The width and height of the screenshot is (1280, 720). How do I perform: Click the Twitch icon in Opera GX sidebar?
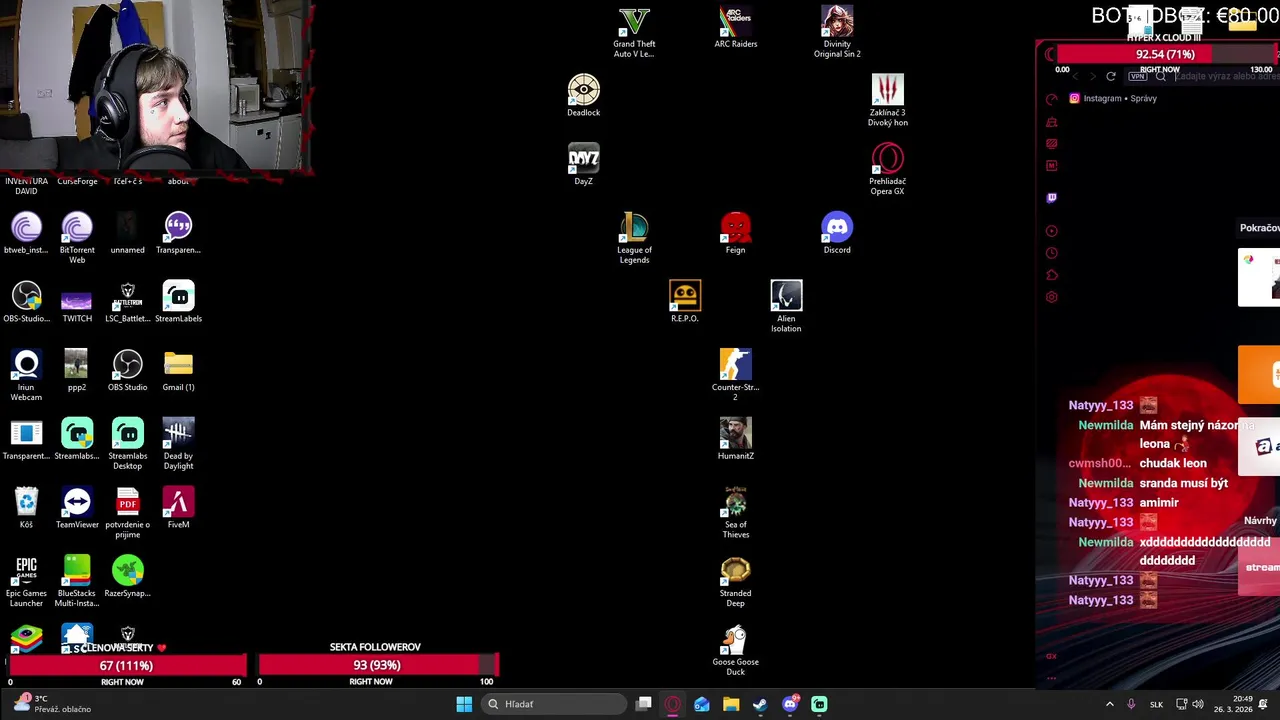(1051, 198)
